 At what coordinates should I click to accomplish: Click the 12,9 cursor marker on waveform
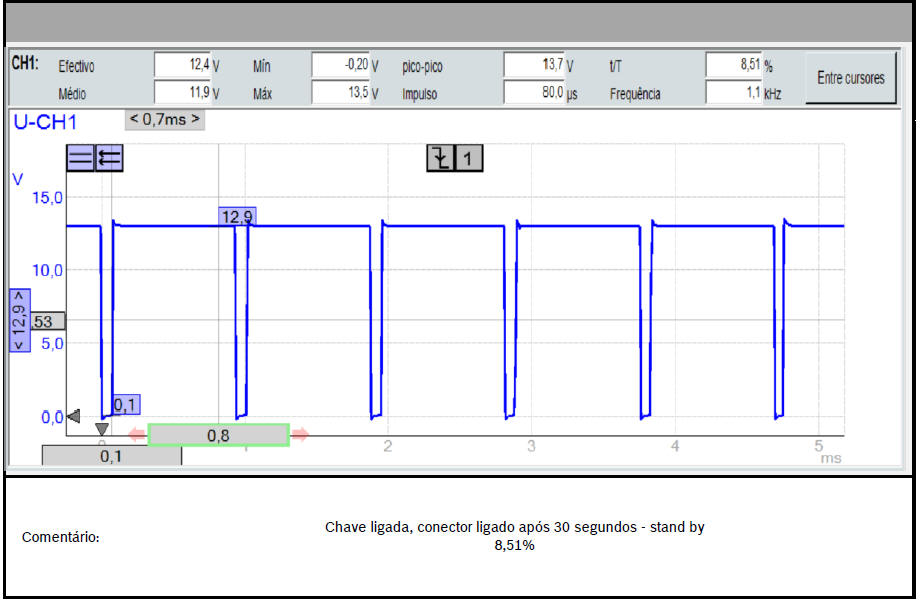click(237, 216)
